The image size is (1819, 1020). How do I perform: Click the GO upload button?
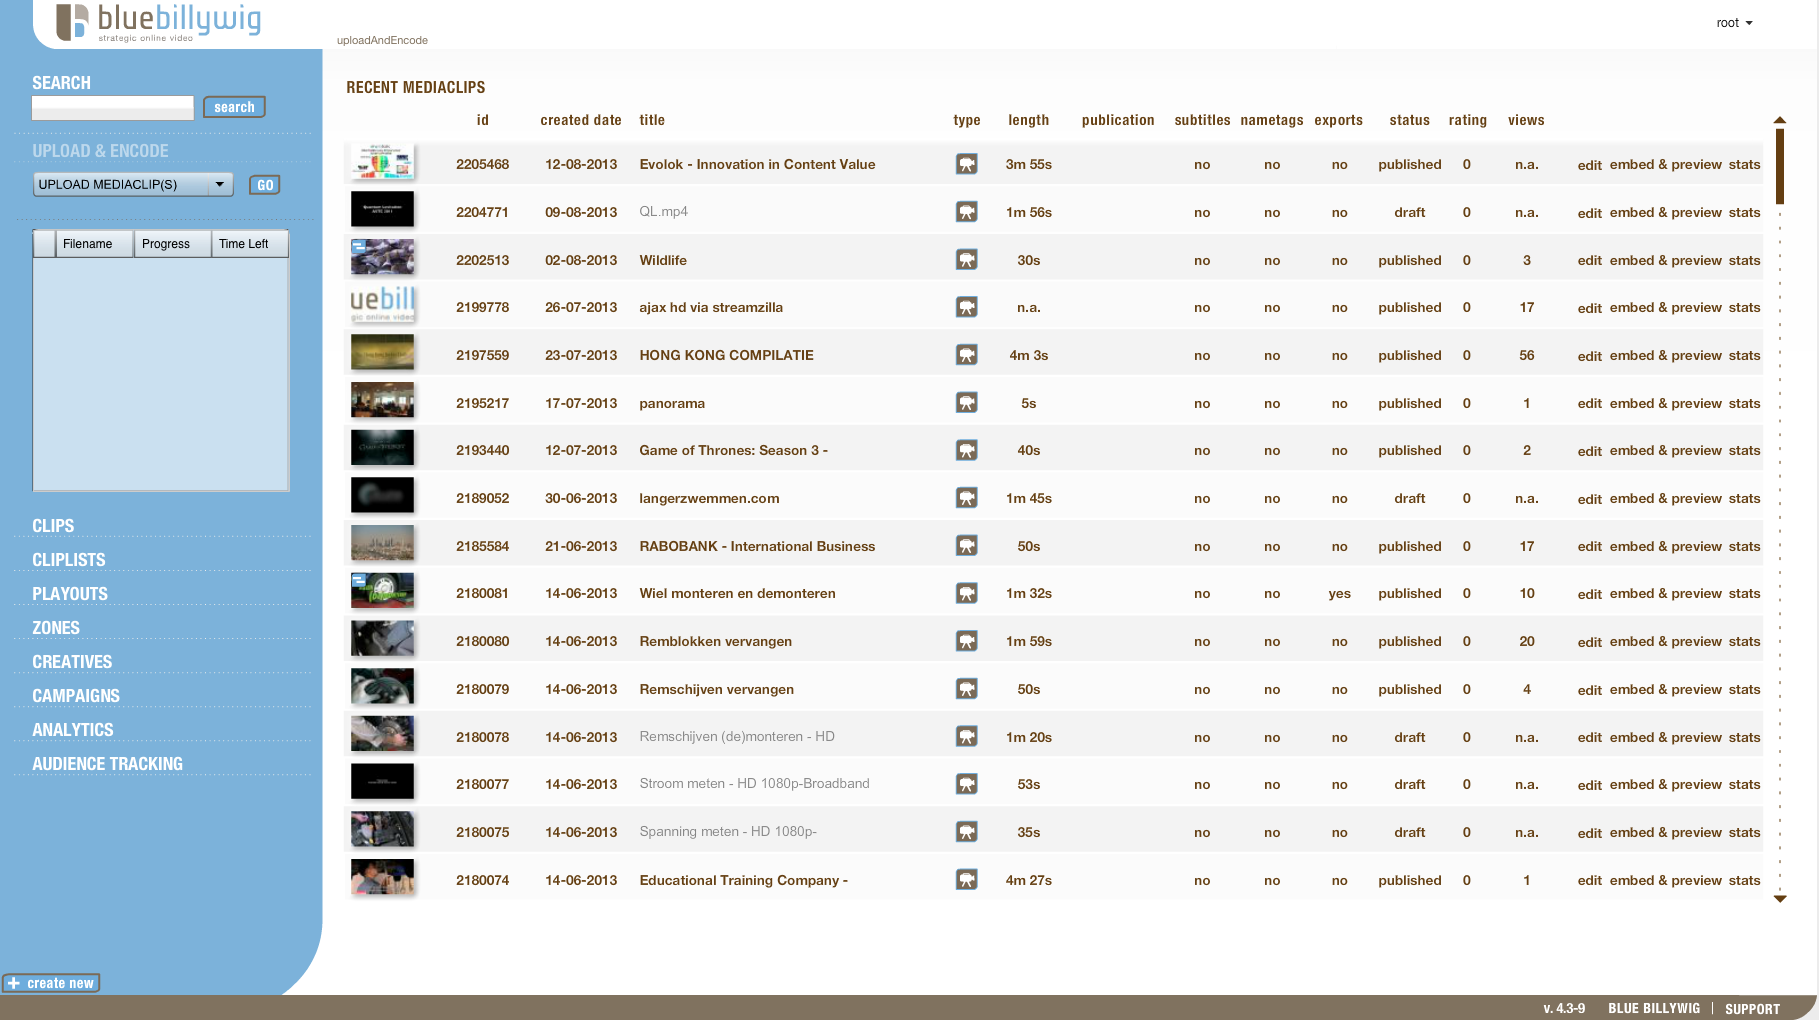coord(264,185)
